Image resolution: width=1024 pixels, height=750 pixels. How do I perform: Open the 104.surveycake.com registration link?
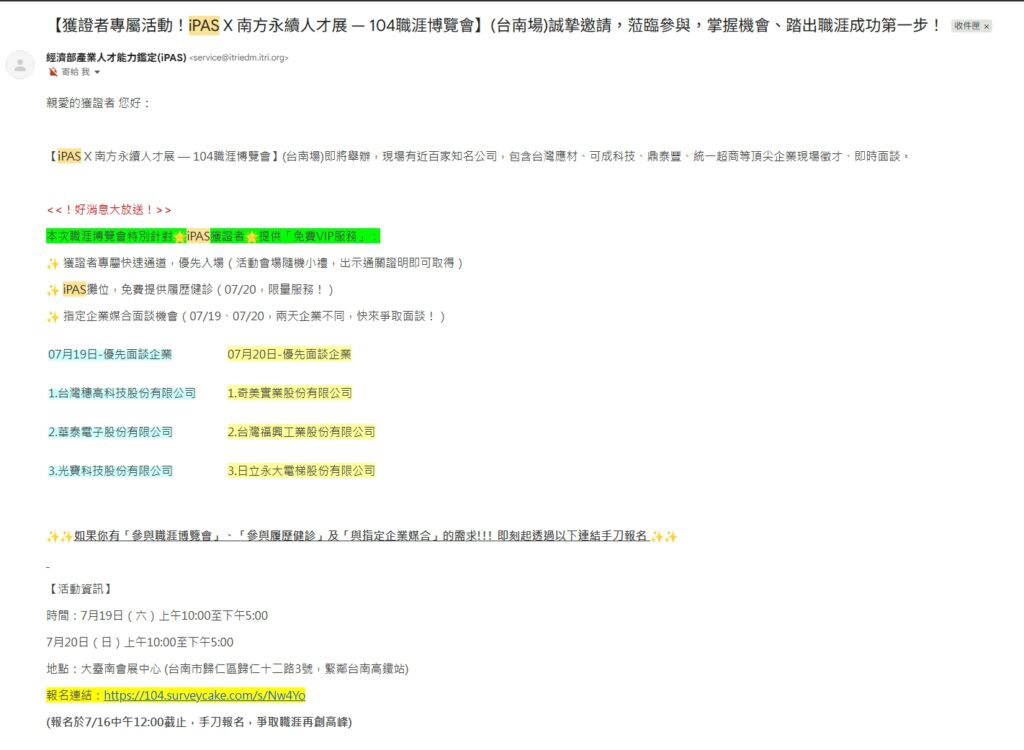(x=204, y=695)
